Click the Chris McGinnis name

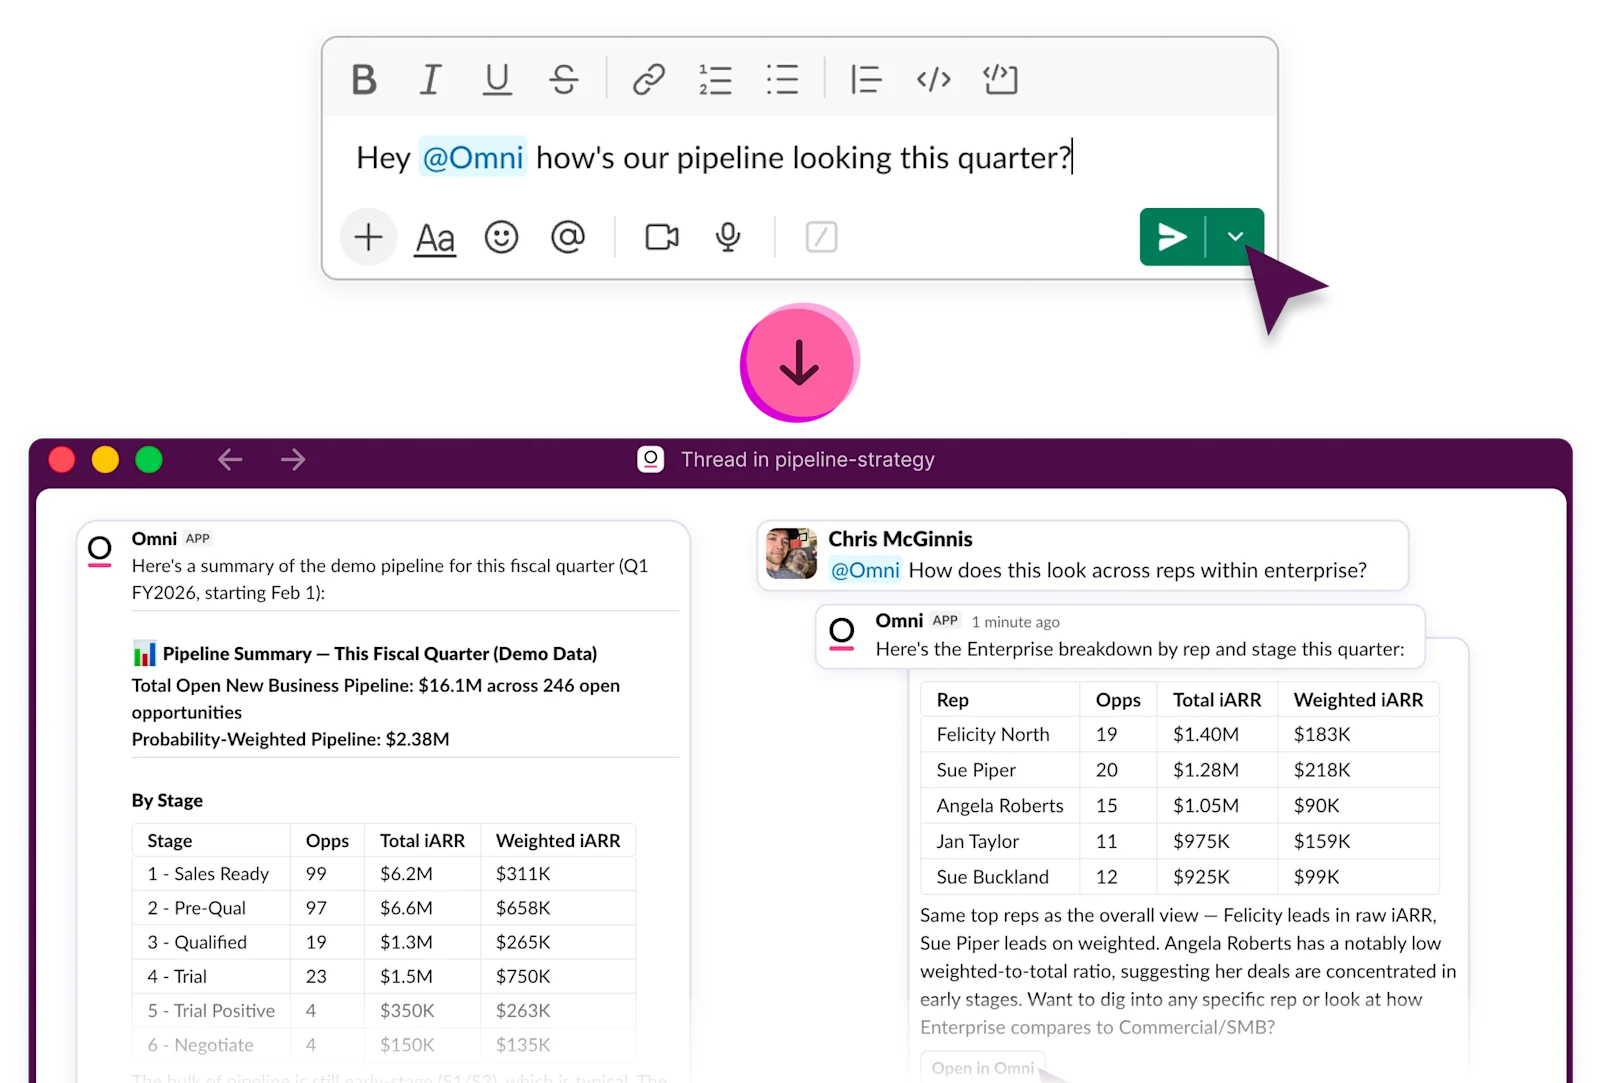[900, 538]
